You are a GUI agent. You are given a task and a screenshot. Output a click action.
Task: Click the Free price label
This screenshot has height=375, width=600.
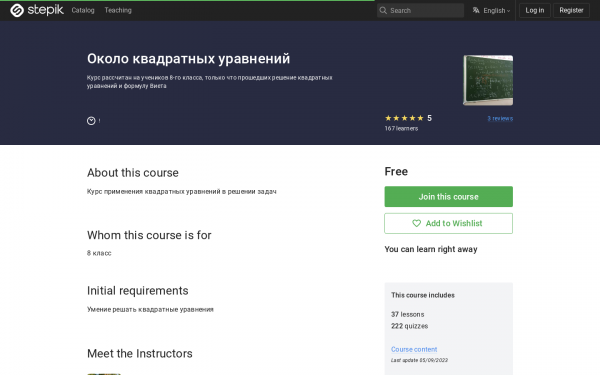tap(396, 171)
